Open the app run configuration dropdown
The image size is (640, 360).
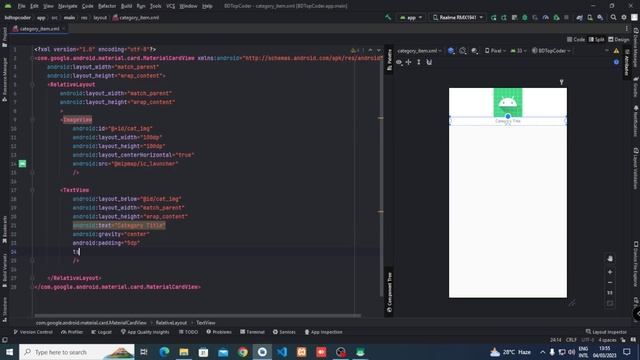tap(411, 18)
